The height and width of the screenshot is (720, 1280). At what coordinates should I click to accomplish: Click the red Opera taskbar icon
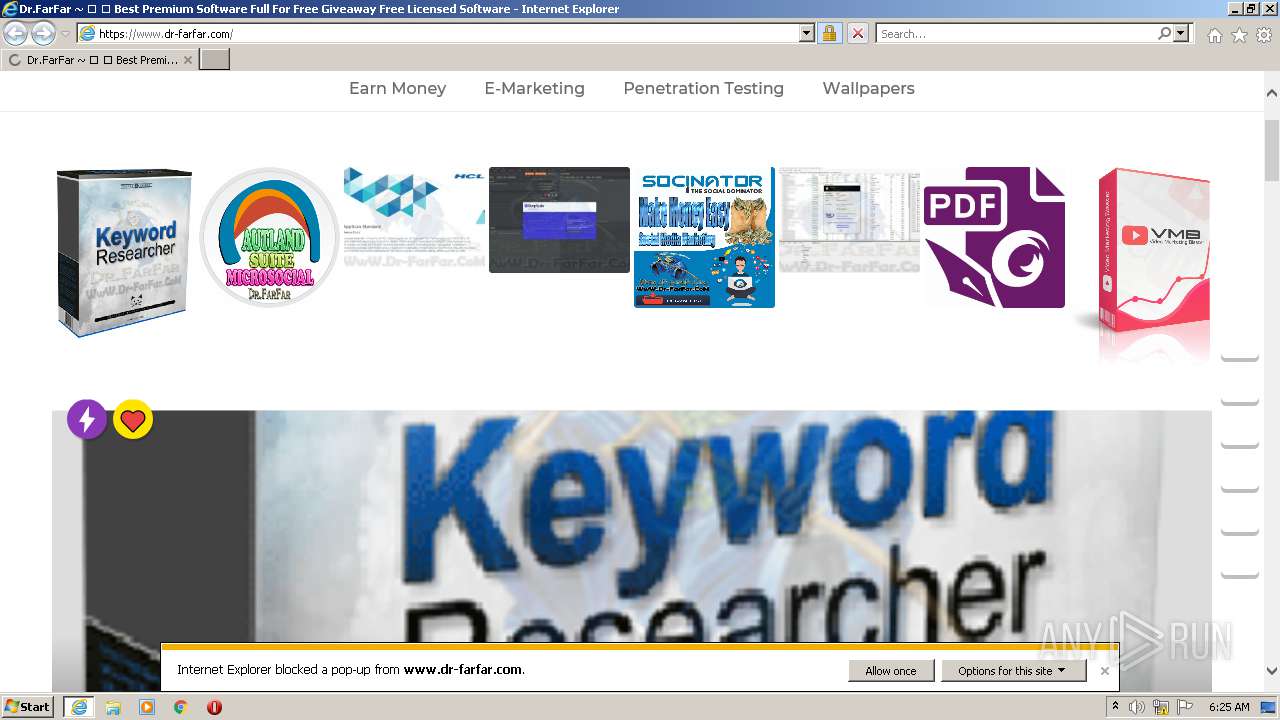pos(214,707)
